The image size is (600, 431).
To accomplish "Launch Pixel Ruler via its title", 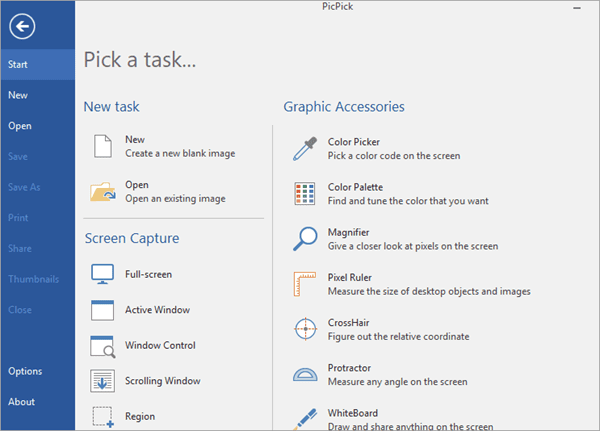I will pos(349,278).
